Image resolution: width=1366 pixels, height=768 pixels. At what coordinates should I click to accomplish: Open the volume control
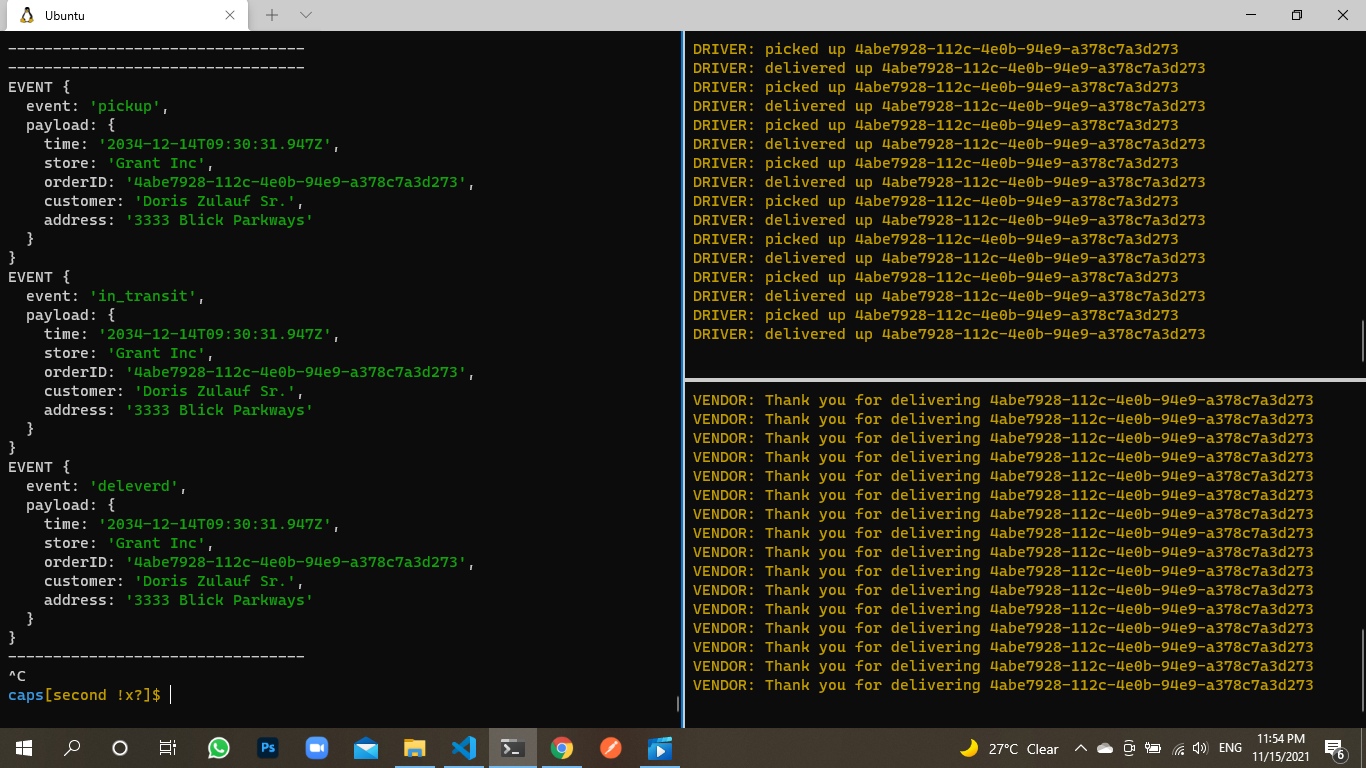(x=1201, y=749)
